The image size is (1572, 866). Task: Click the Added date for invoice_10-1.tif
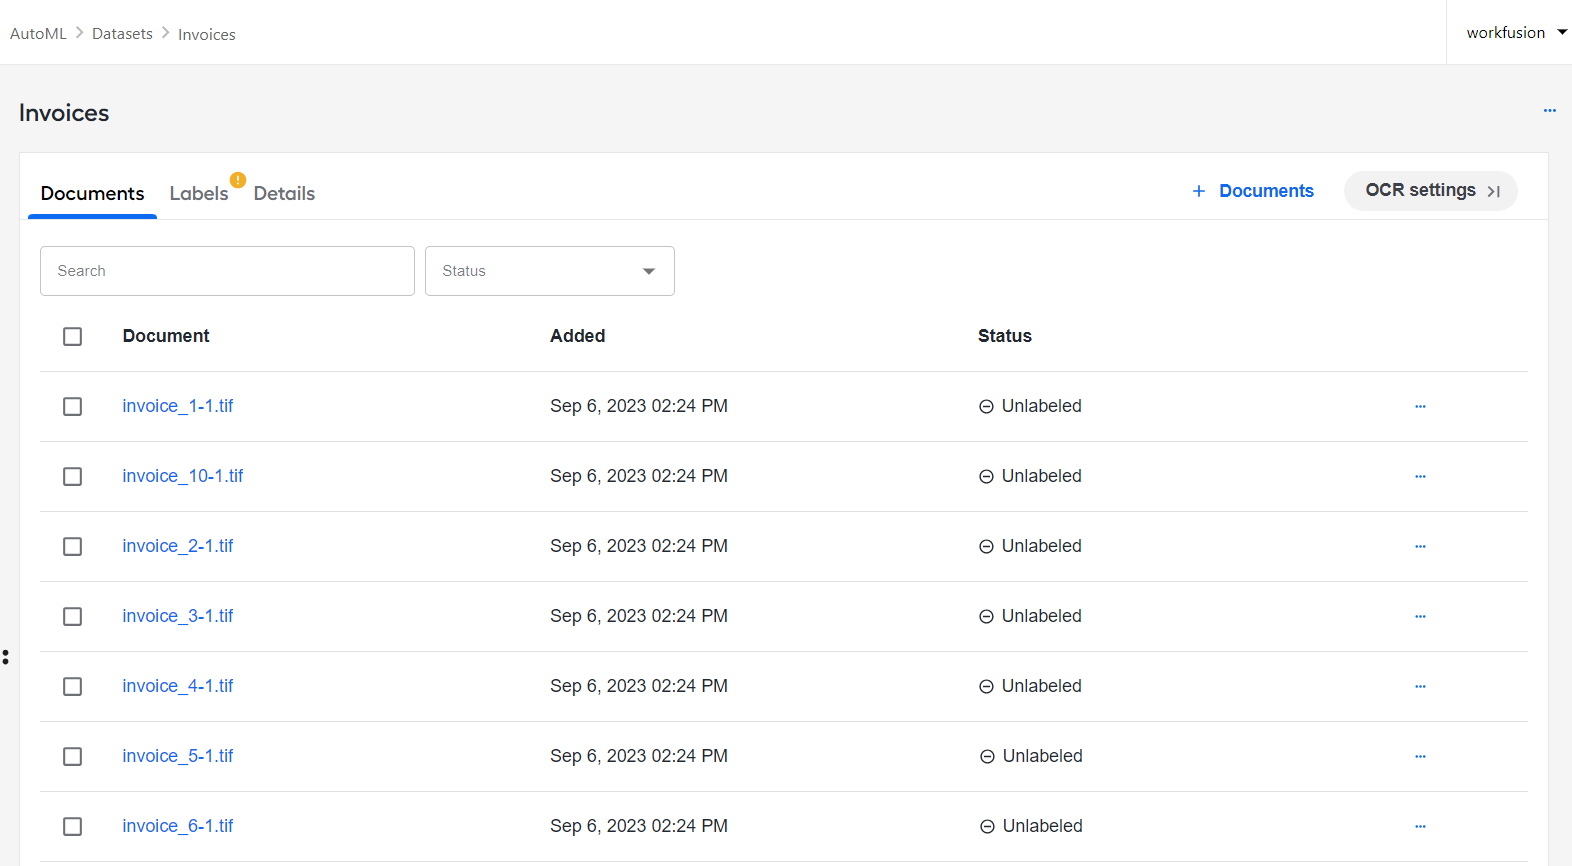pyautogui.click(x=639, y=476)
